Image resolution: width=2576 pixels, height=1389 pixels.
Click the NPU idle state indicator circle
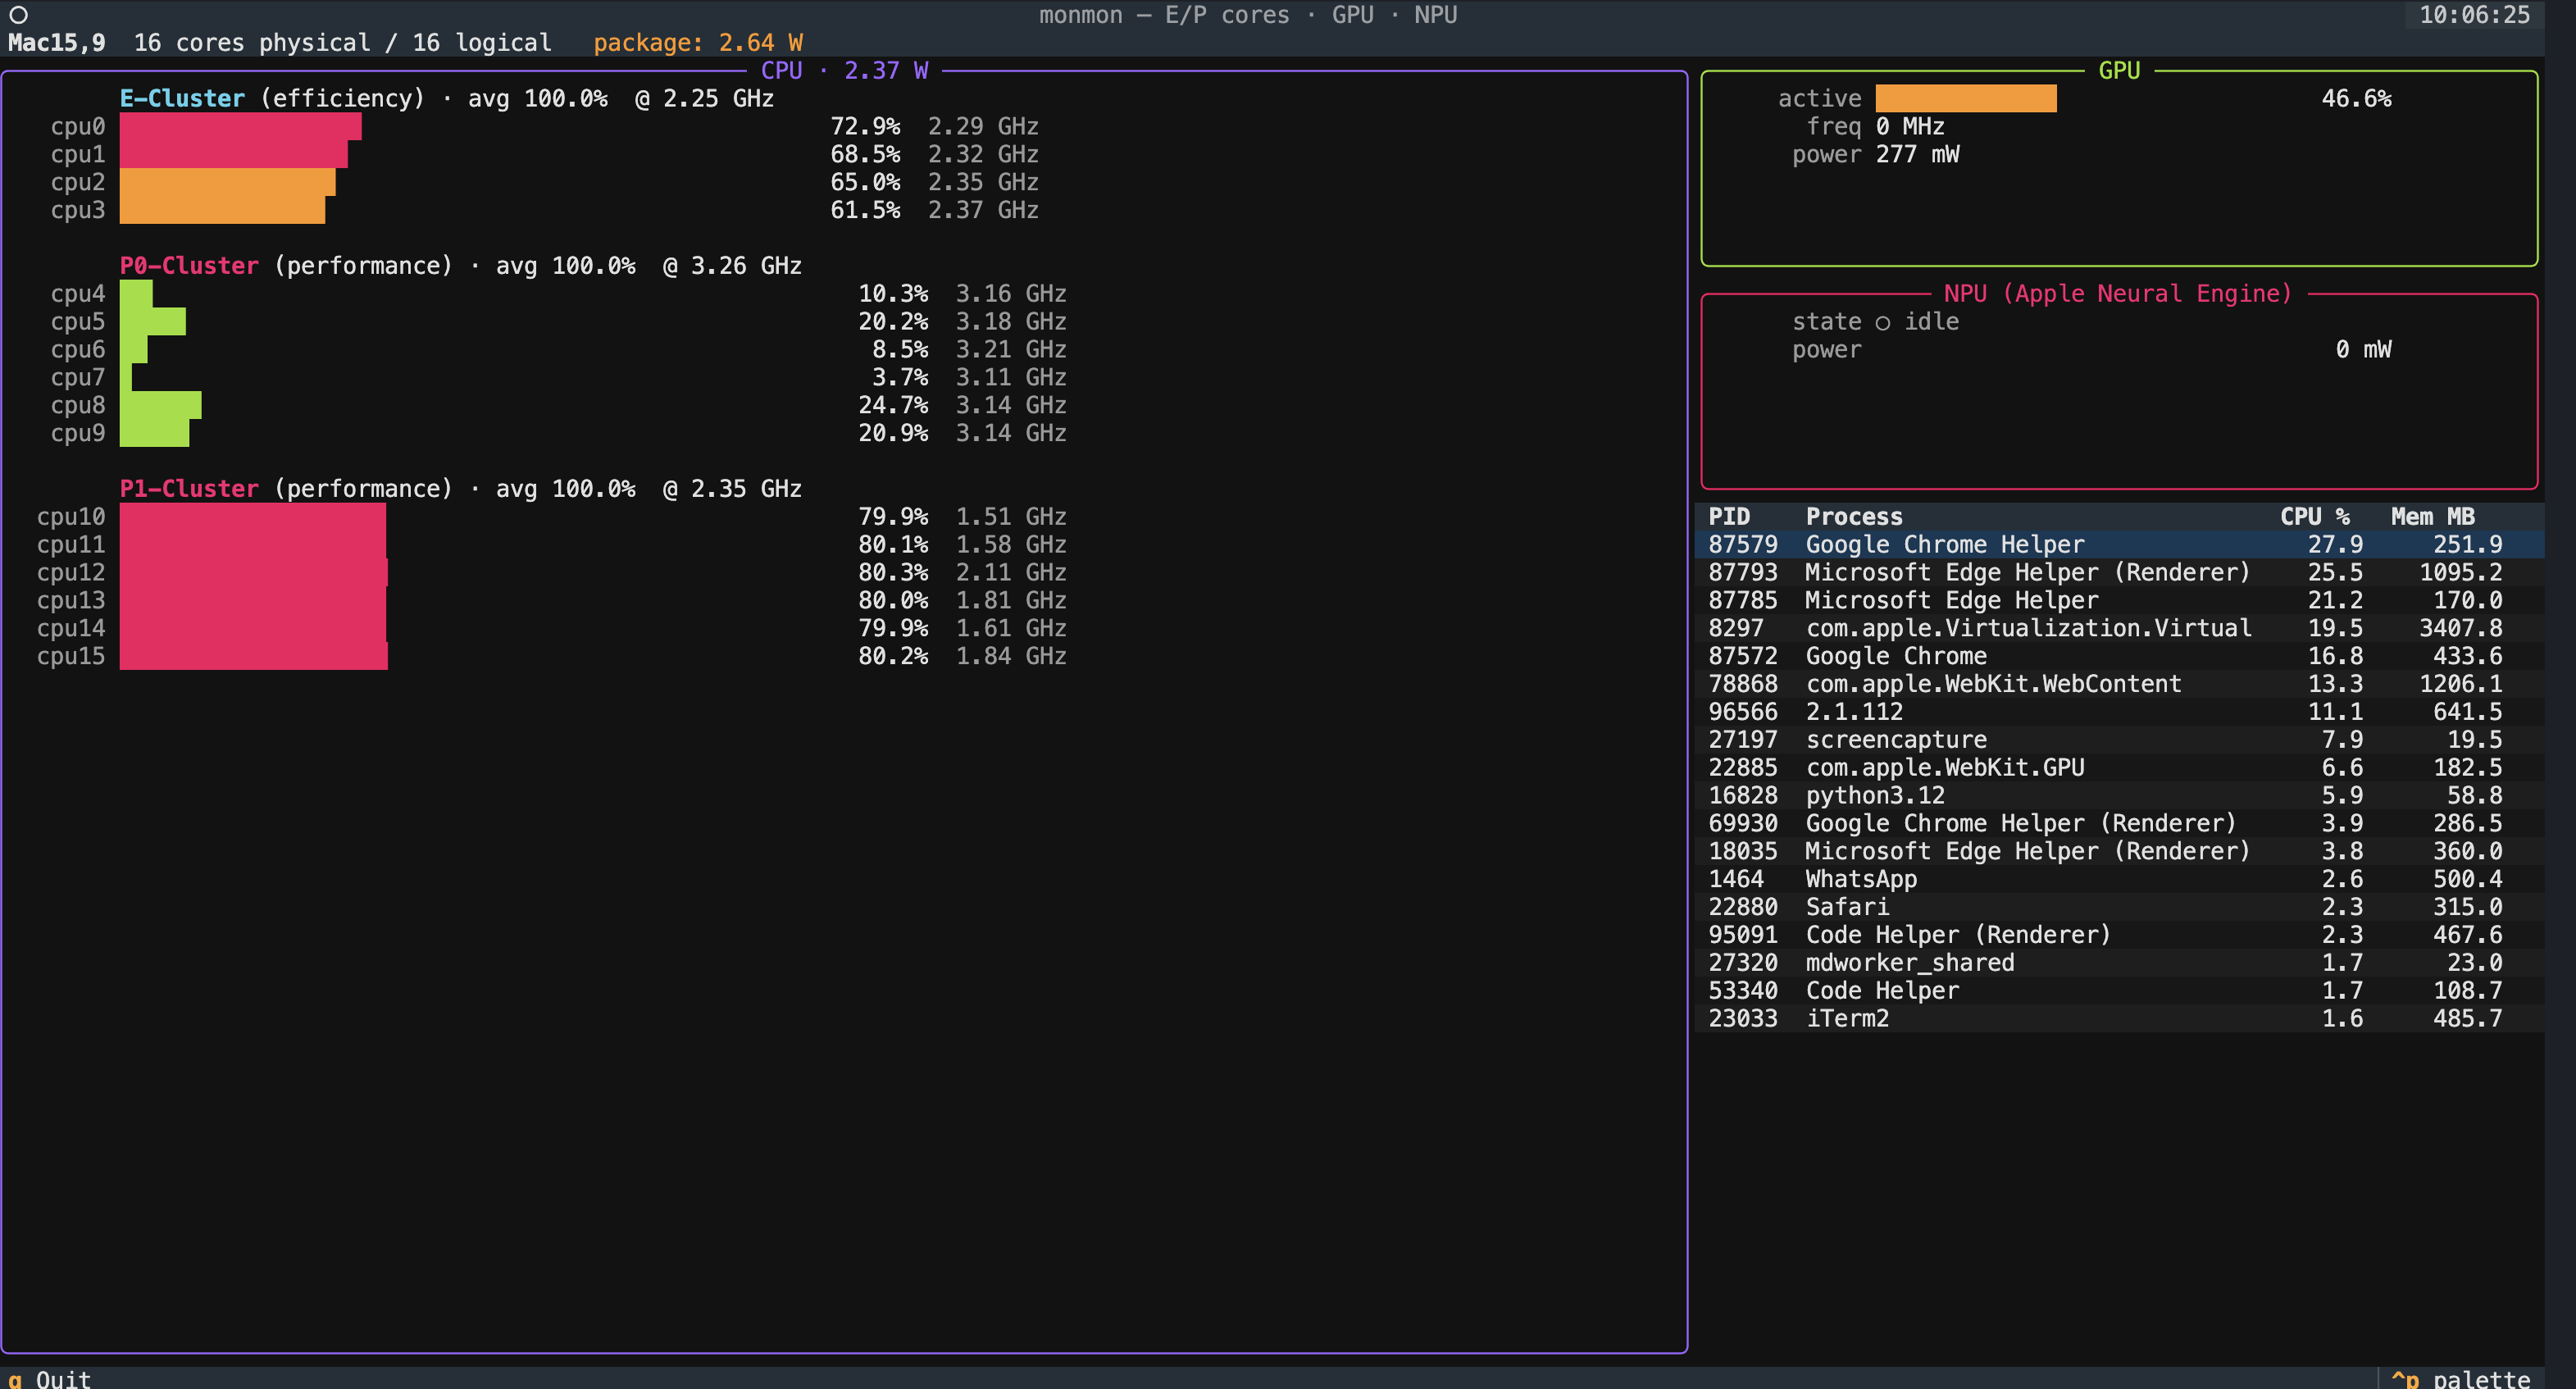click(x=1884, y=322)
